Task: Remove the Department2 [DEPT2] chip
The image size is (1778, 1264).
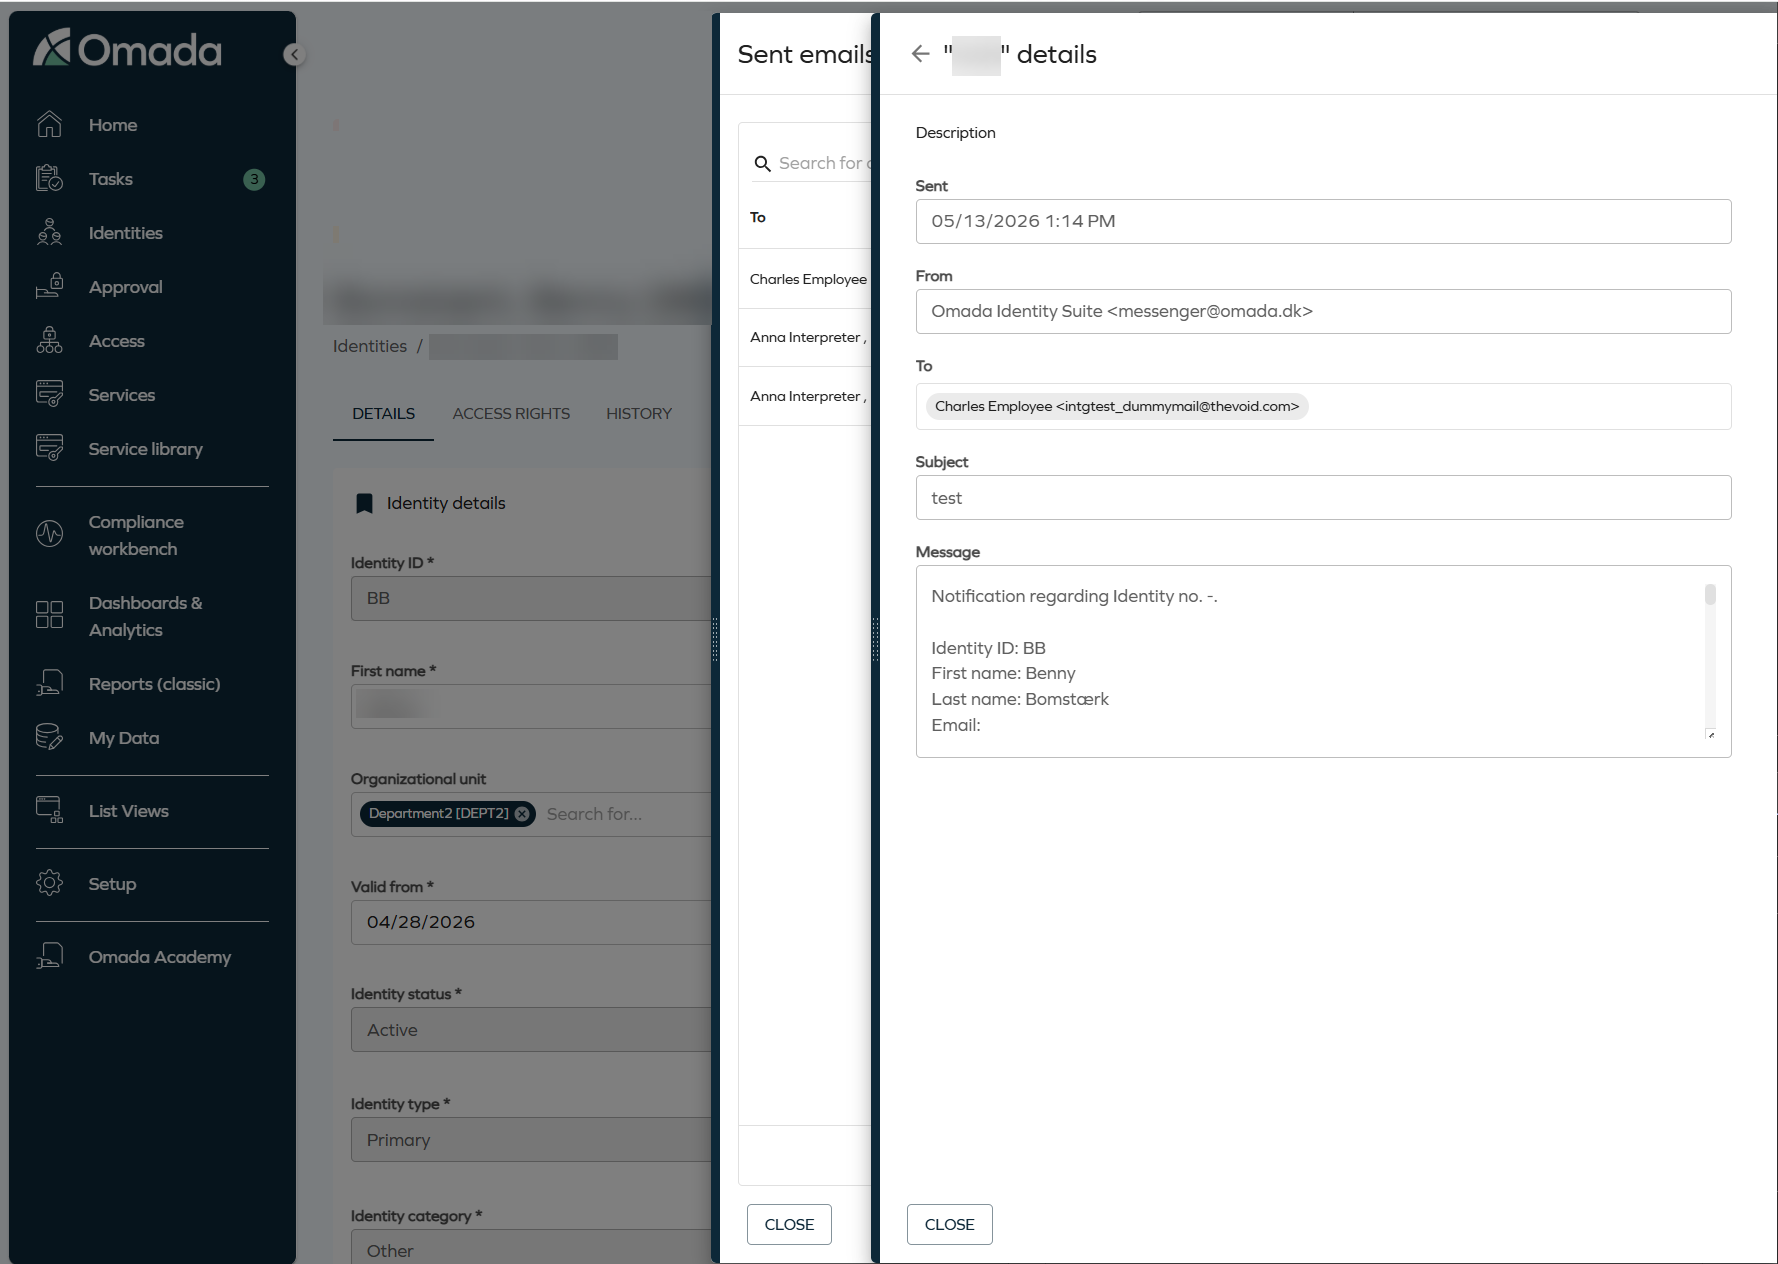Action: 522,814
